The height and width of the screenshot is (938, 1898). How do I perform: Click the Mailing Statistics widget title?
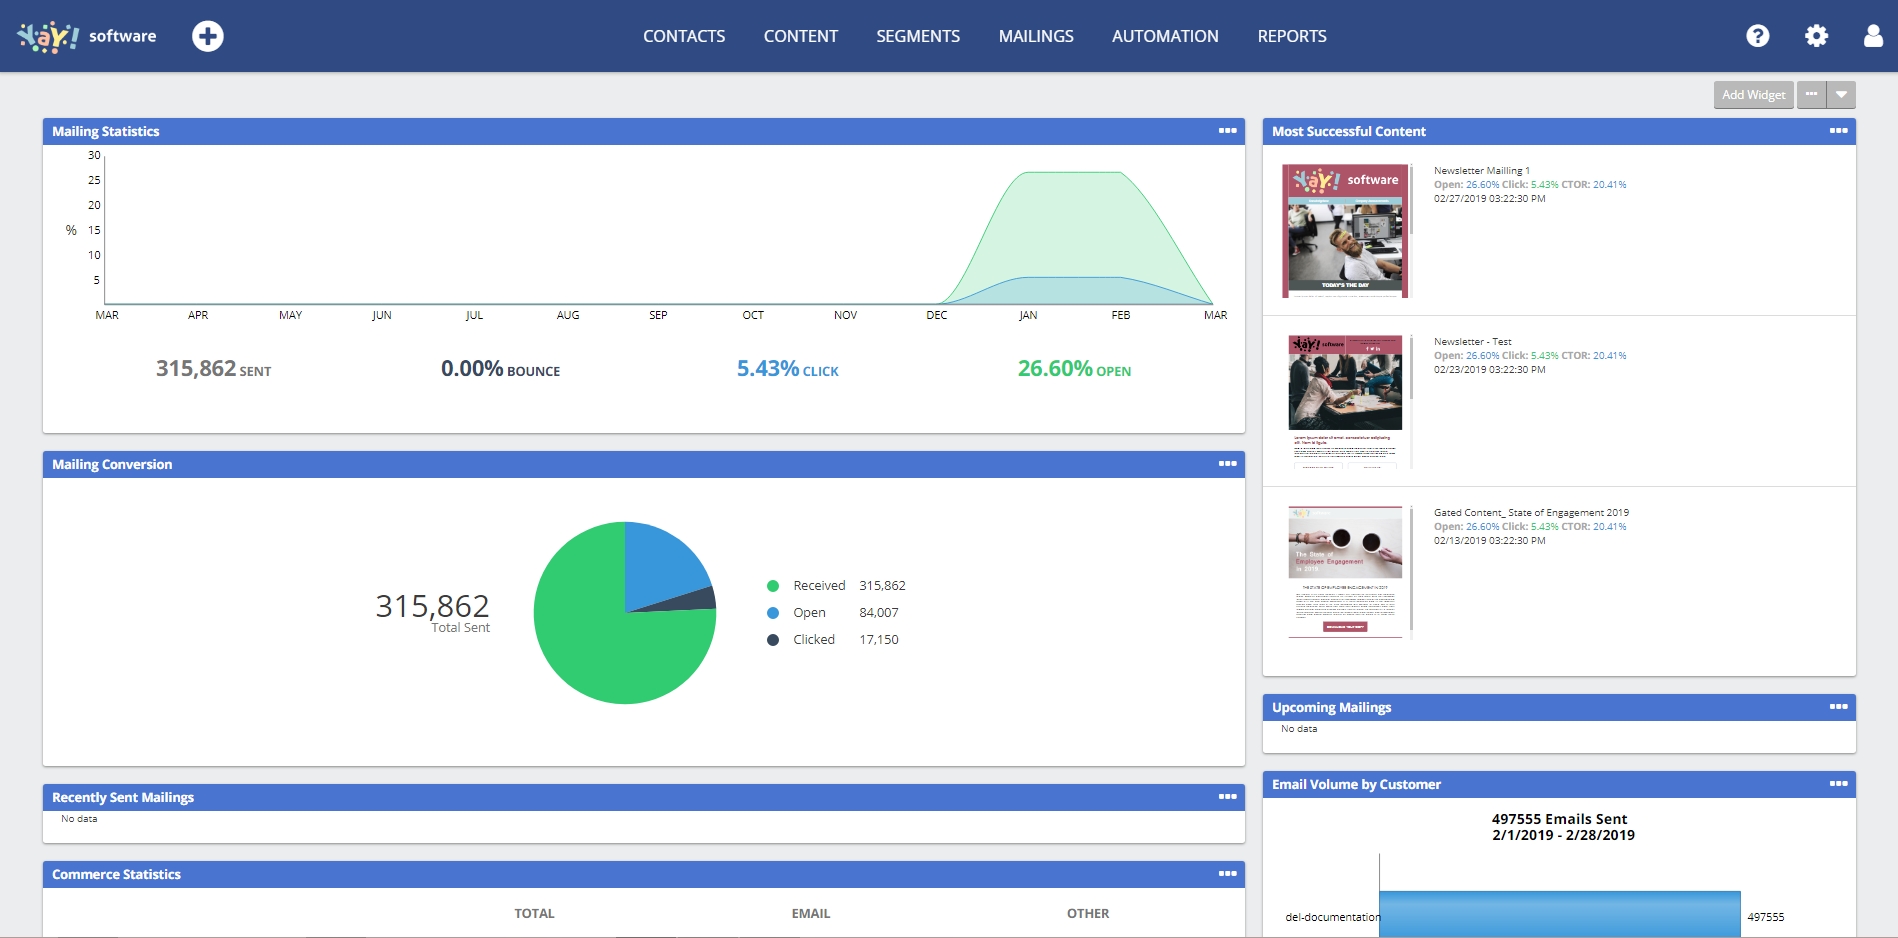tap(106, 131)
